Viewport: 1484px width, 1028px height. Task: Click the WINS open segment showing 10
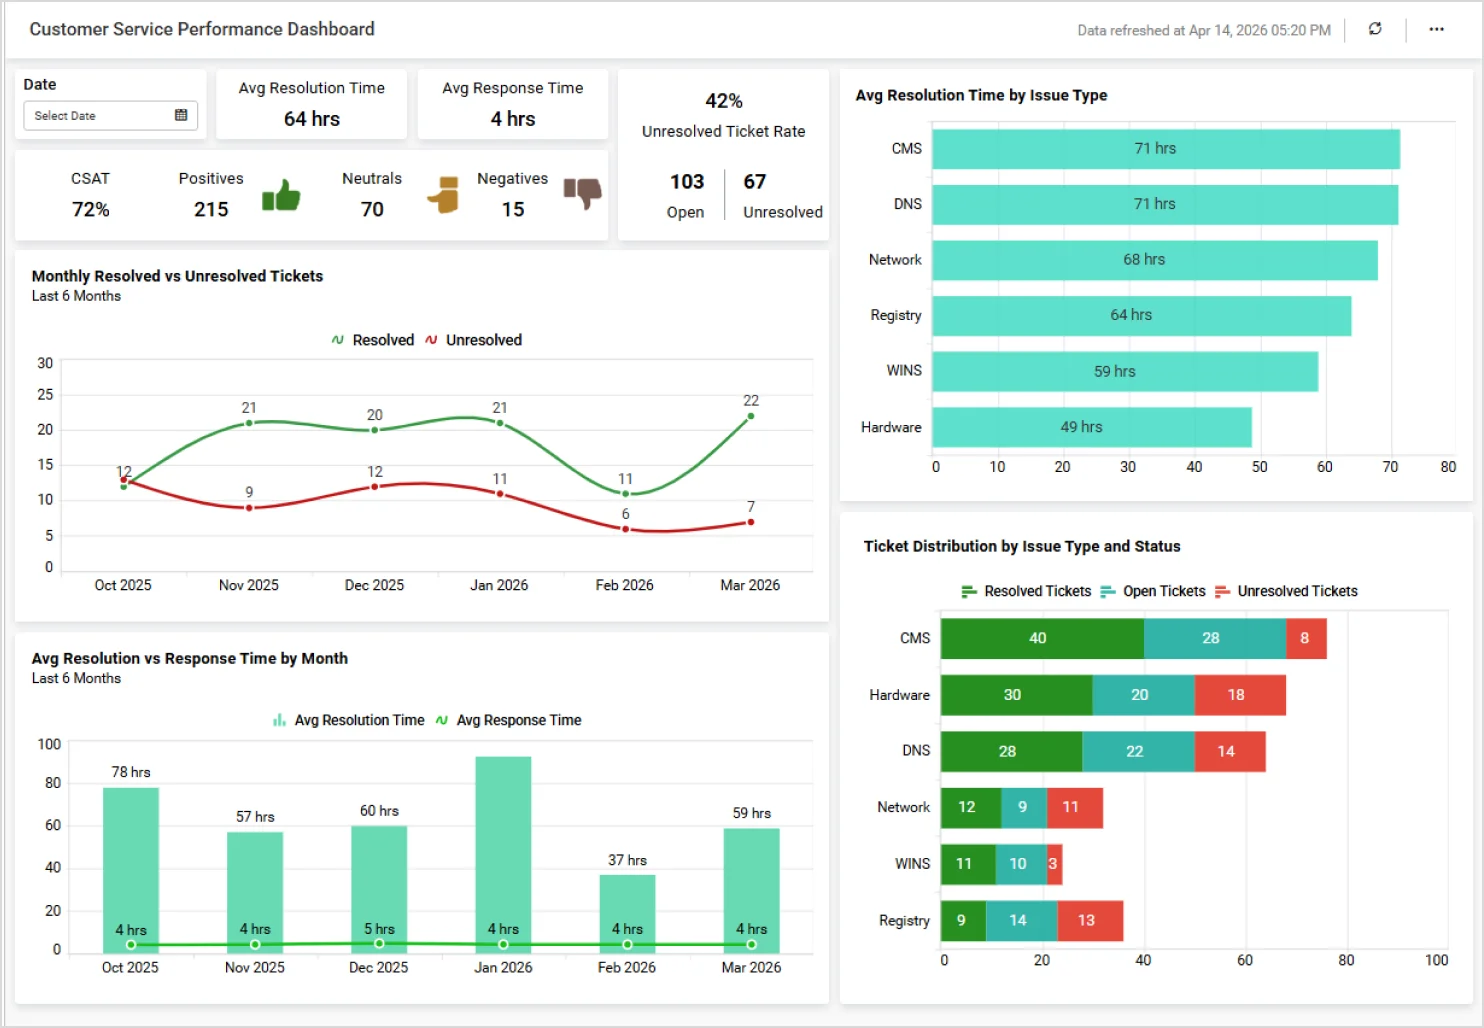click(x=1022, y=864)
